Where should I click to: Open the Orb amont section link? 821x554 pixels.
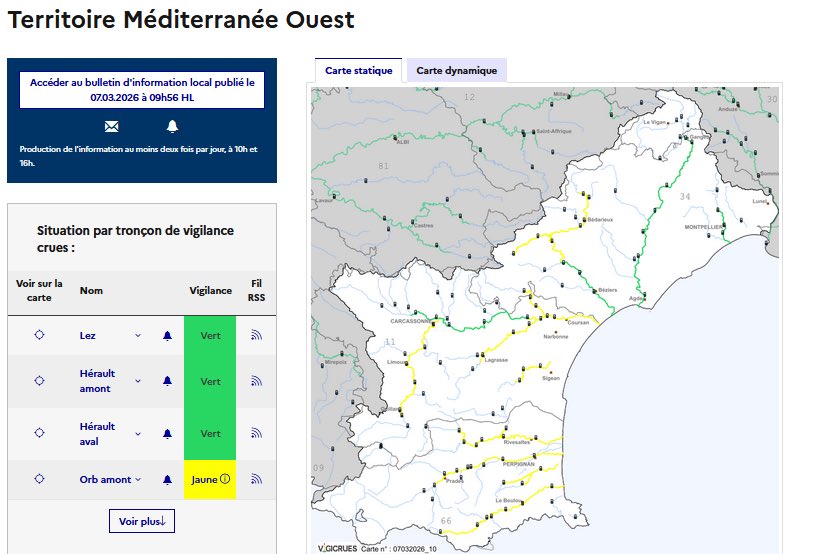tap(105, 480)
